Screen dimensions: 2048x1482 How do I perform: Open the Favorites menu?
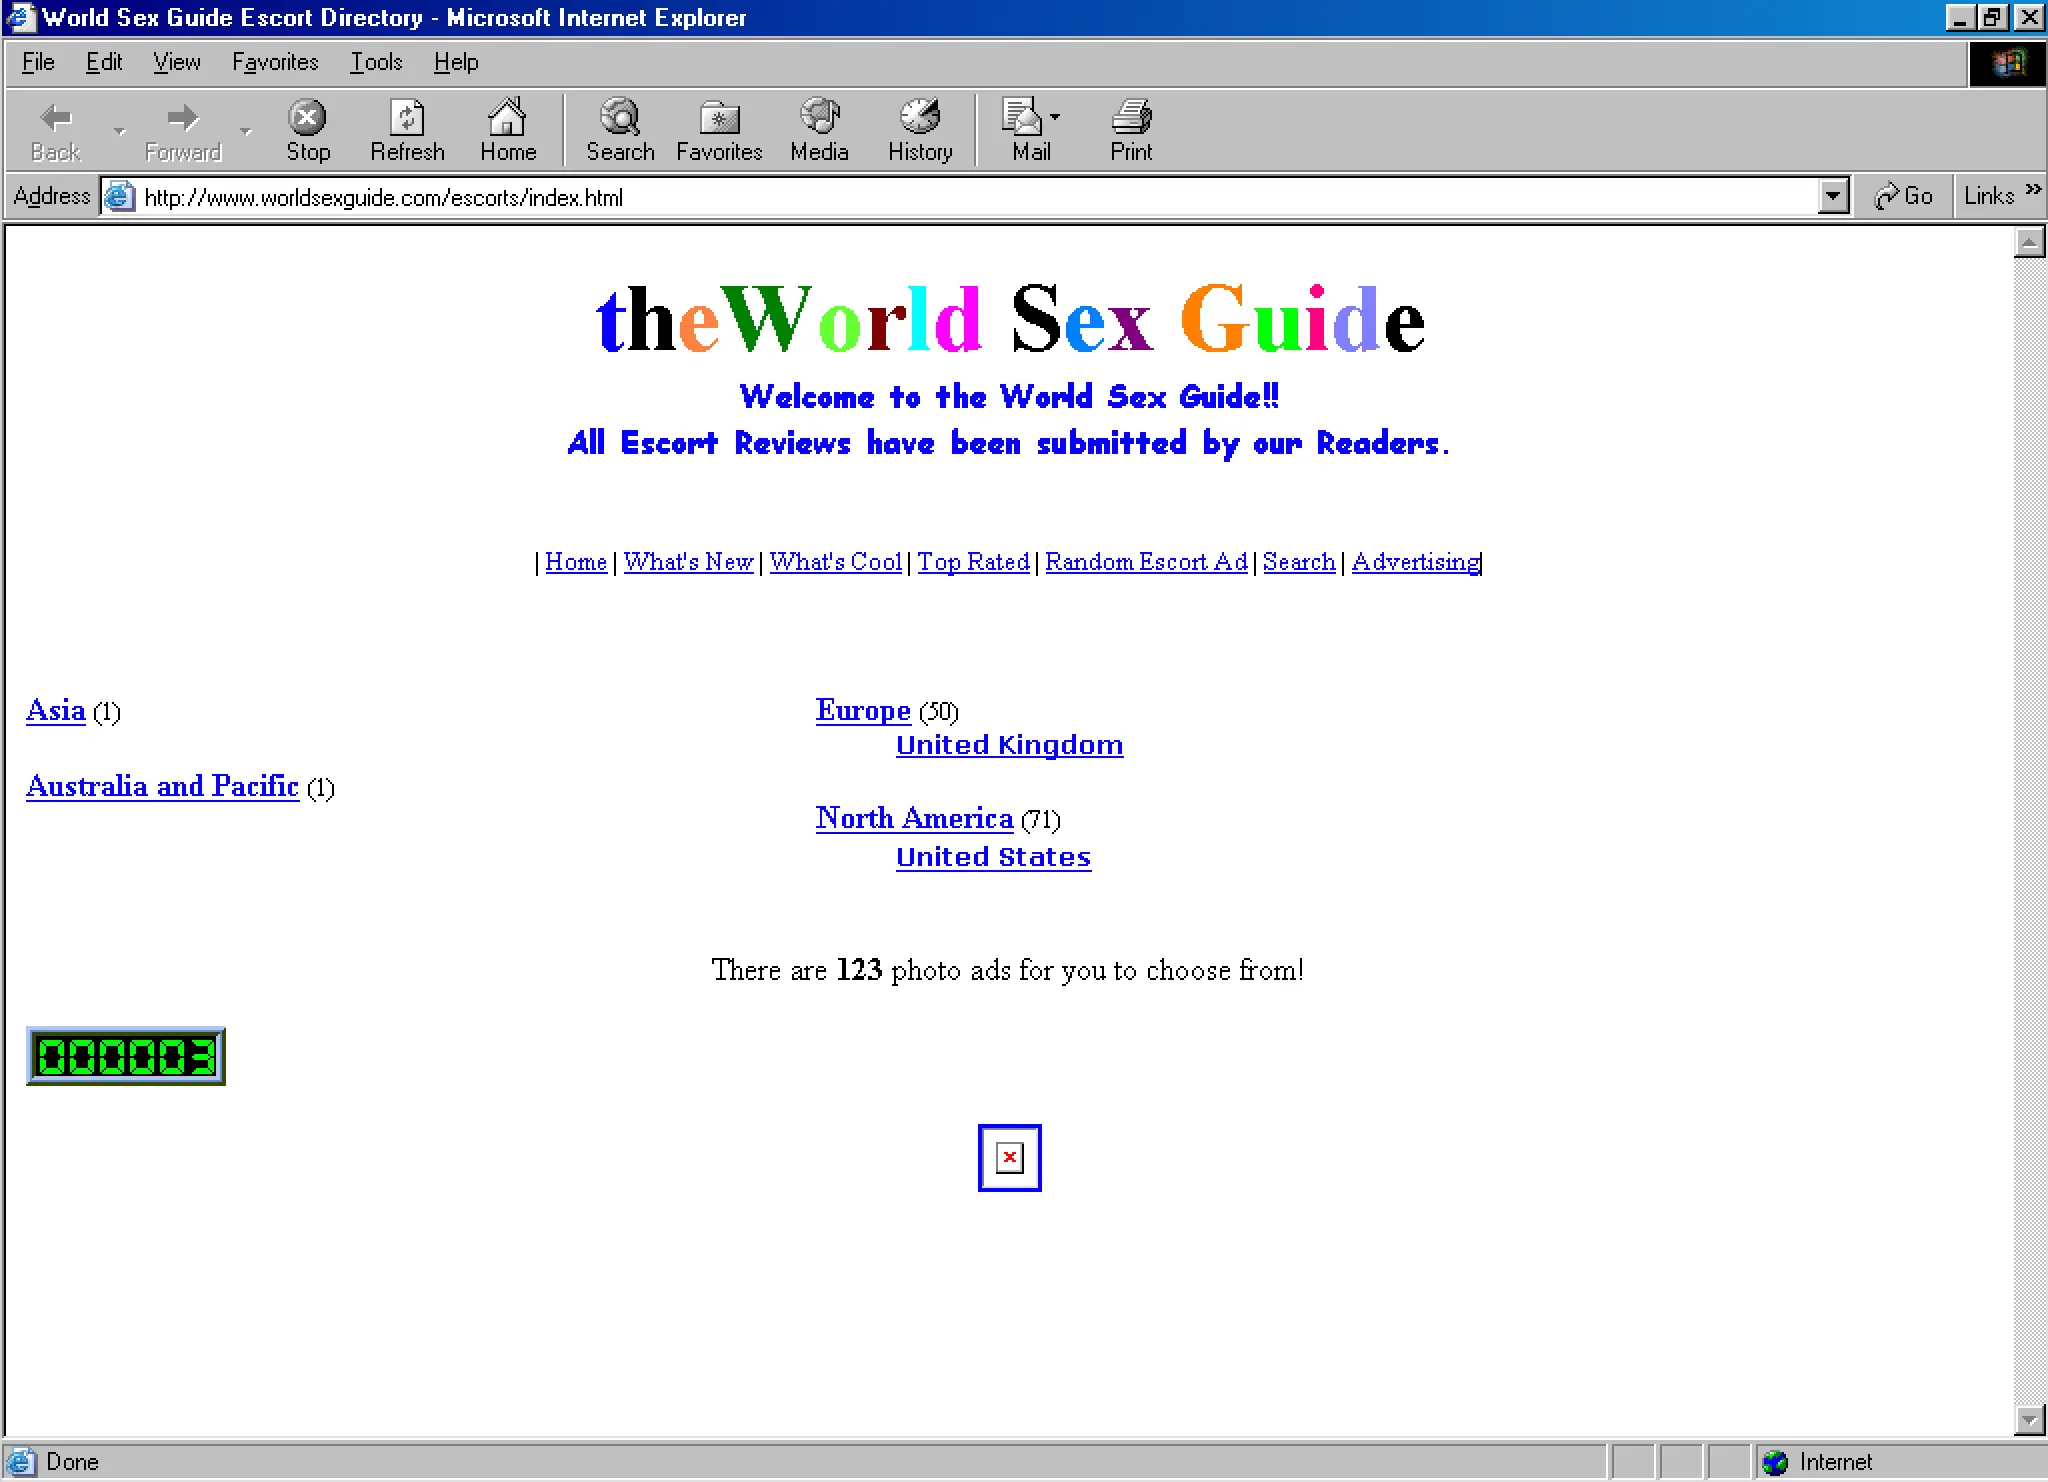275,62
